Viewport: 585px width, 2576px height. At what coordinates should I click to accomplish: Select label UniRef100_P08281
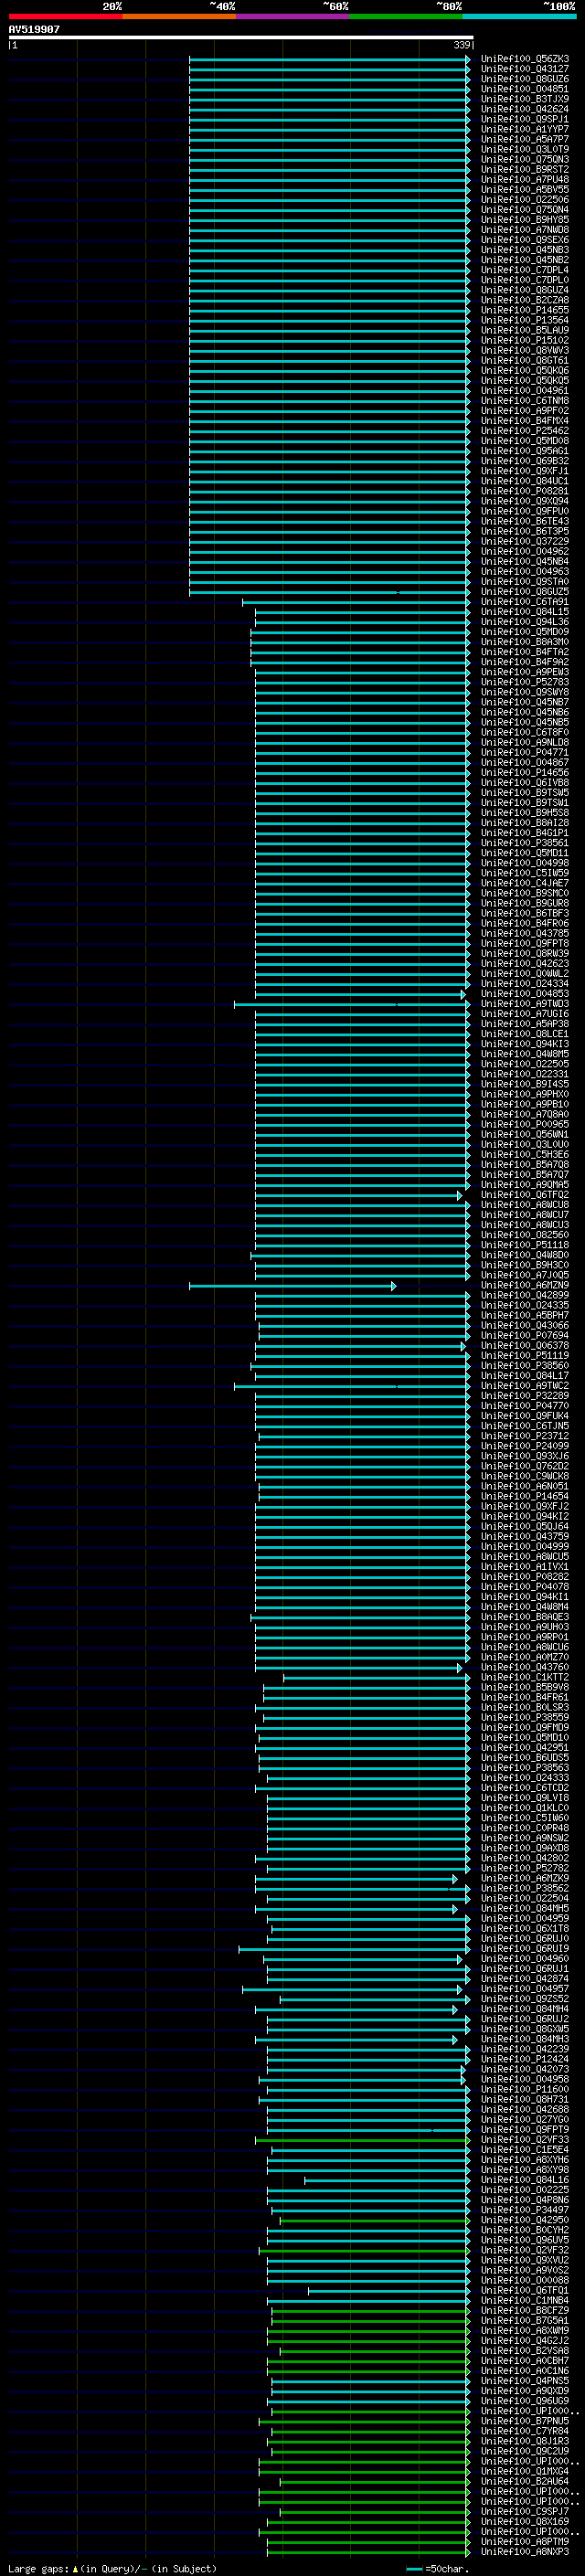click(525, 491)
